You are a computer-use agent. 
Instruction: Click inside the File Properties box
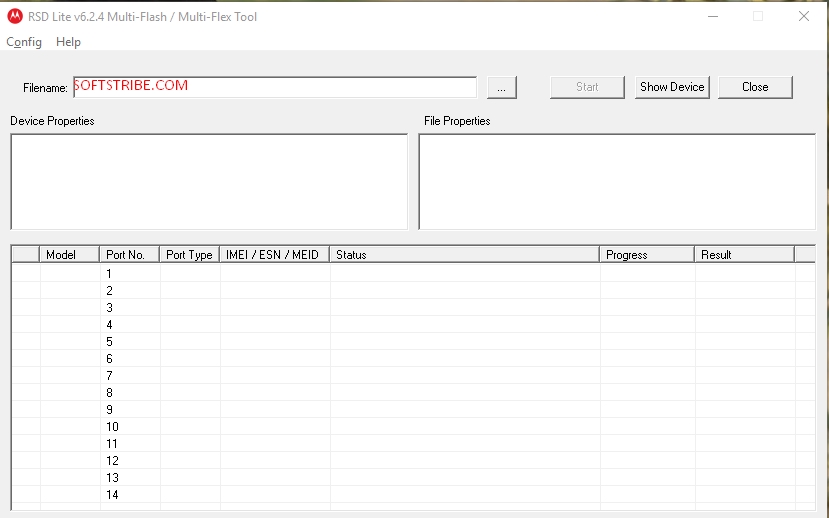[x=617, y=182]
